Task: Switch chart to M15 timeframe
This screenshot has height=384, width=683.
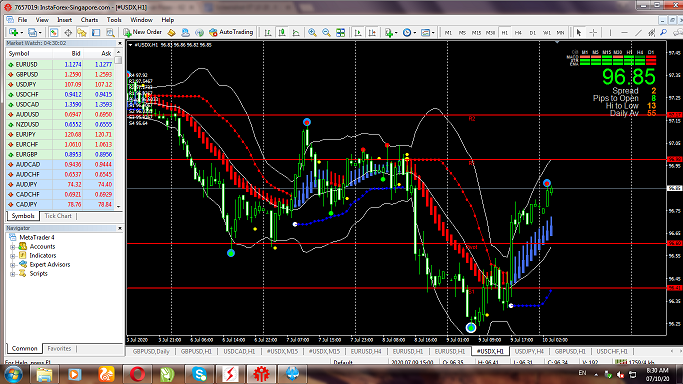Action: pyautogui.click(x=477, y=33)
